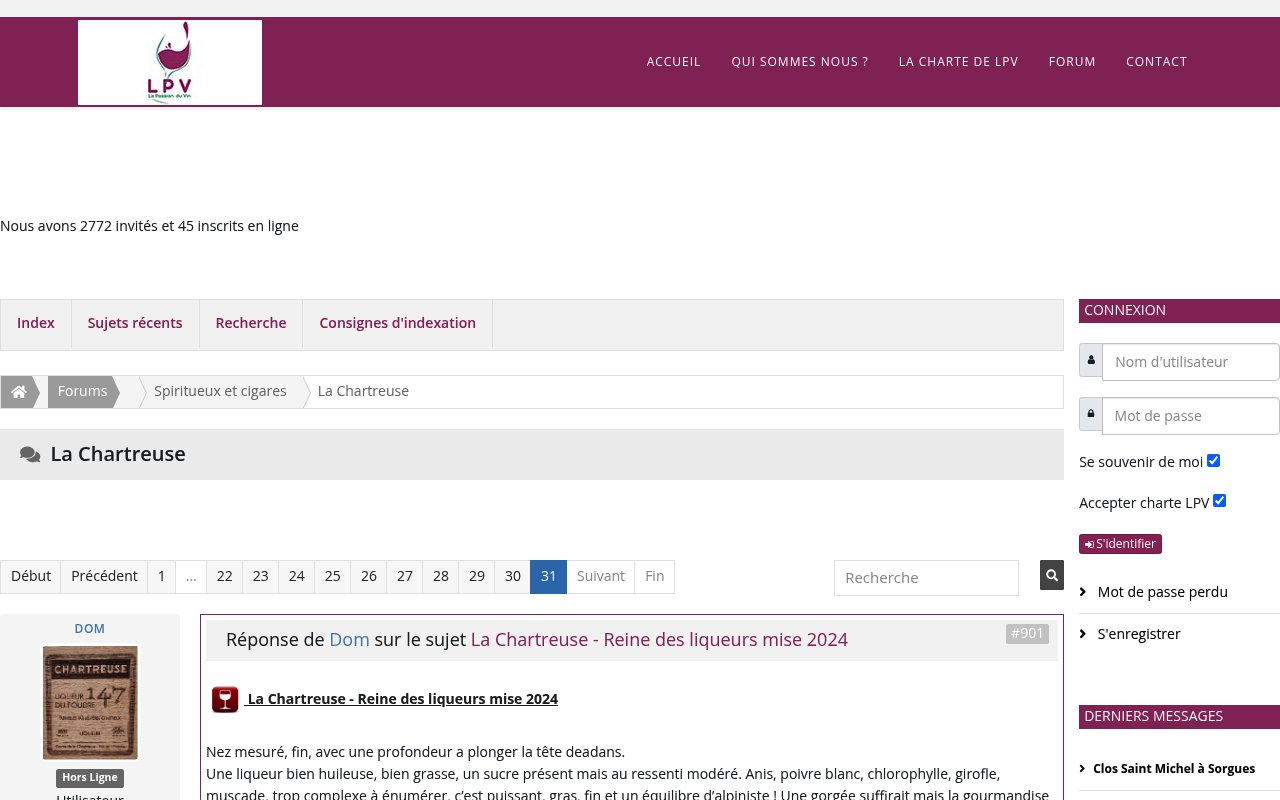Image resolution: width=1280 pixels, height=800 pixels.
Task: Click 'Dom' author link in post header
Action: tap(349, 640)
